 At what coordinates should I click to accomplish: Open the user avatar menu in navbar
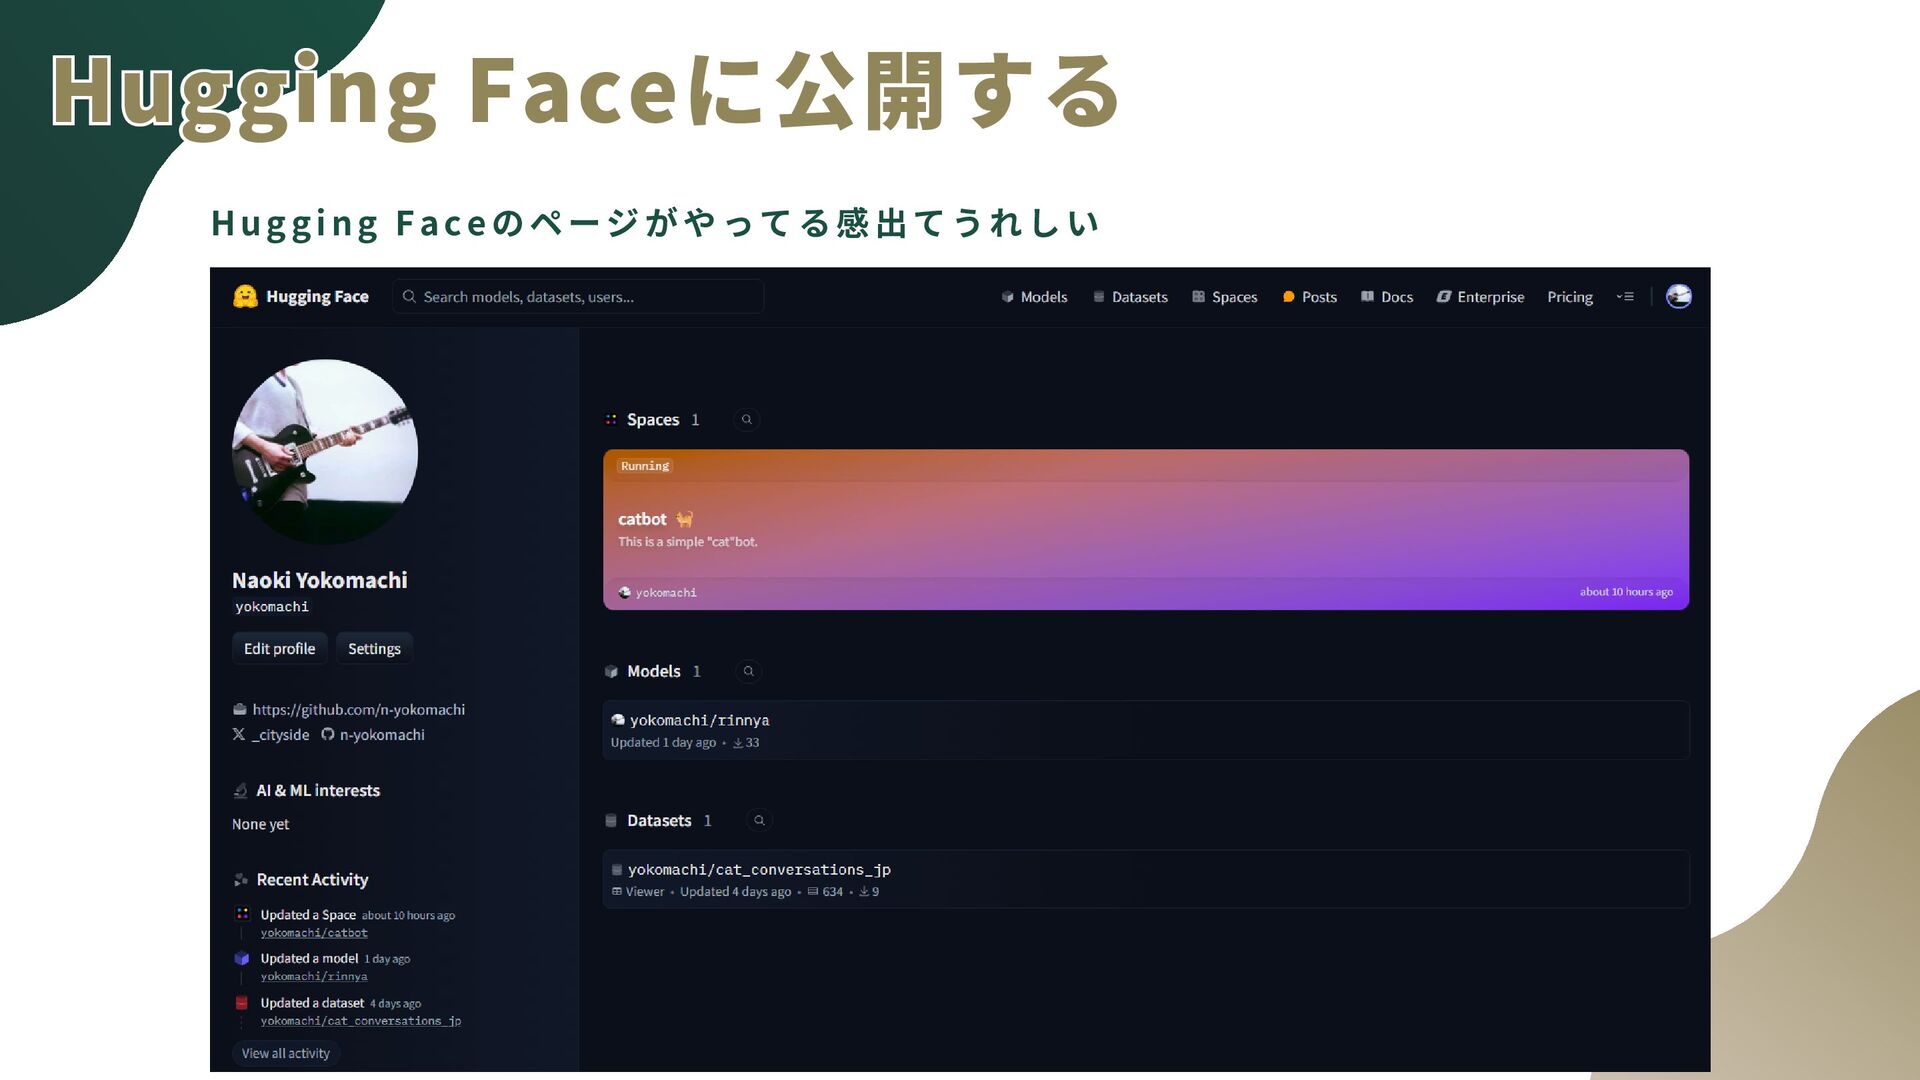[1678, 297]
